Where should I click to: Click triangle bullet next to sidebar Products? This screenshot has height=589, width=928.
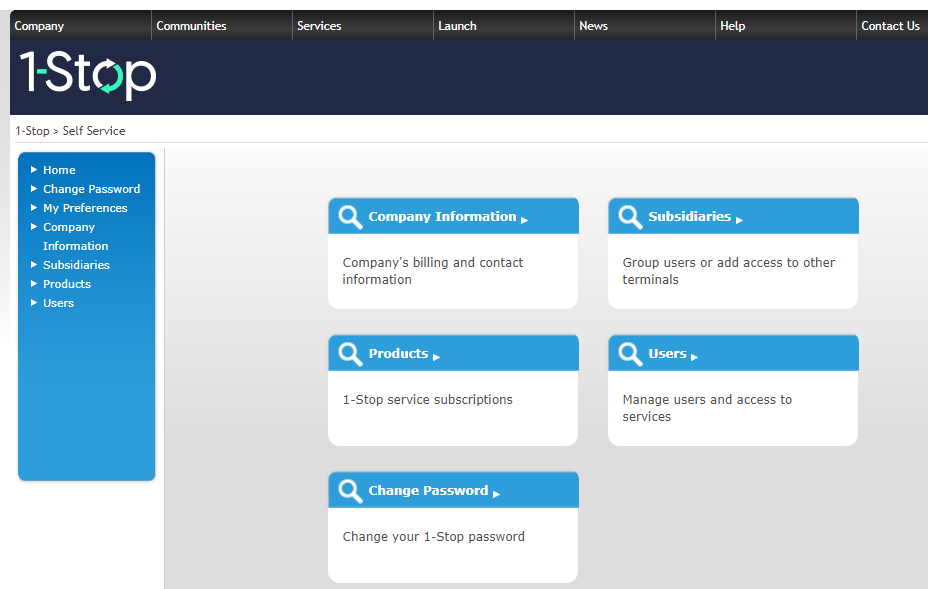coord(34,284)
